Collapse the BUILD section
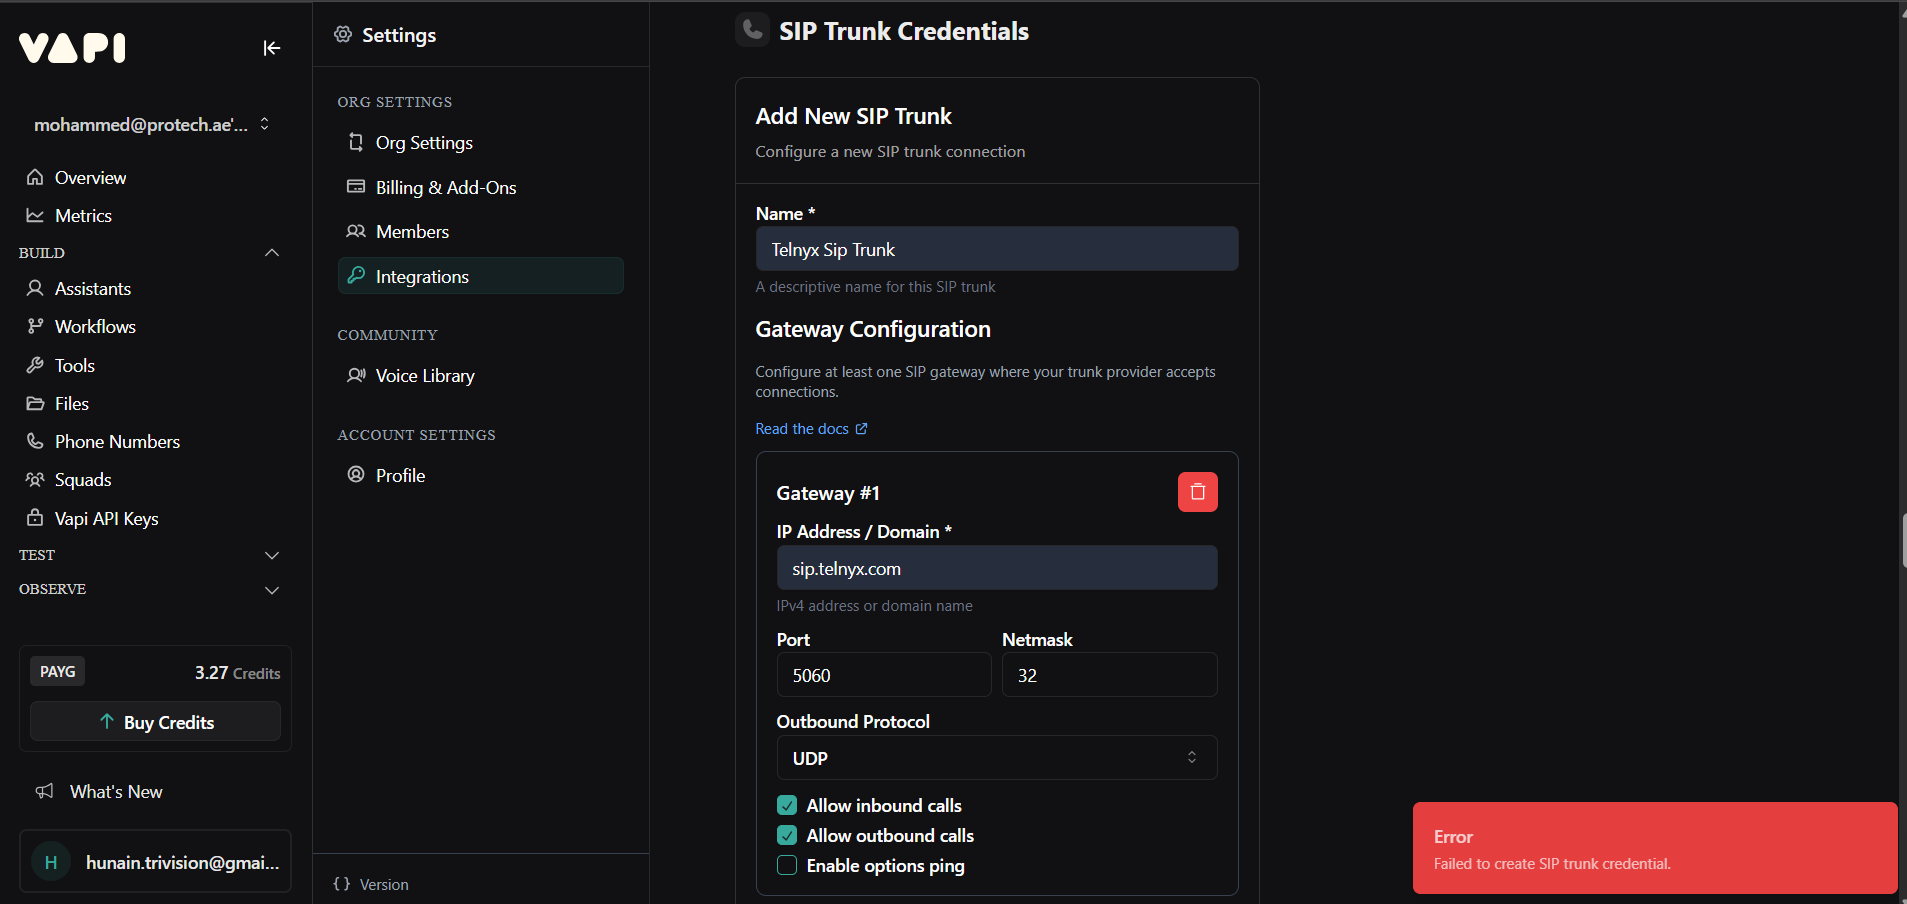 click(x=271, y=252)
